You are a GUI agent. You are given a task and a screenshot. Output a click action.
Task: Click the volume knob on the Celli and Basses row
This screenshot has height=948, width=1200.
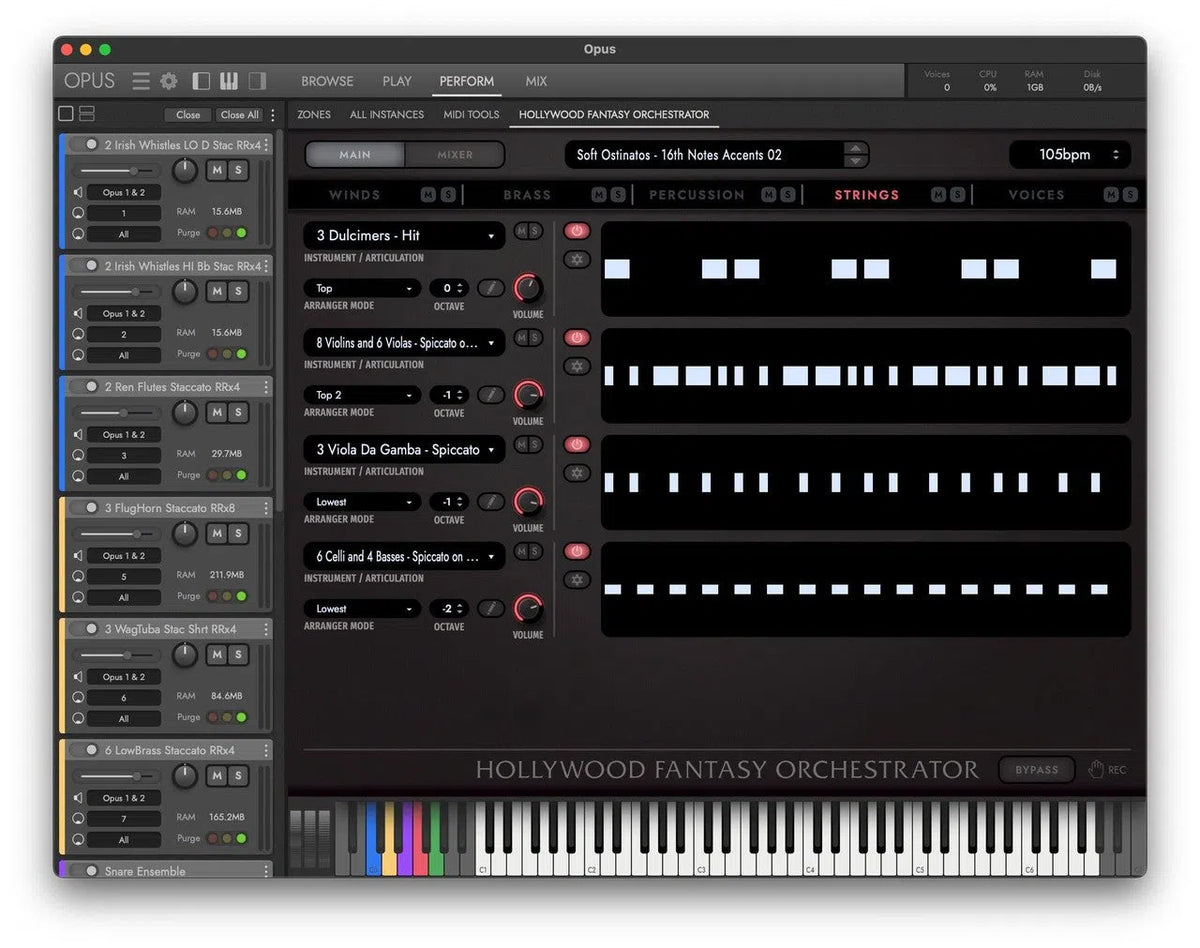(x=527, y=608)
